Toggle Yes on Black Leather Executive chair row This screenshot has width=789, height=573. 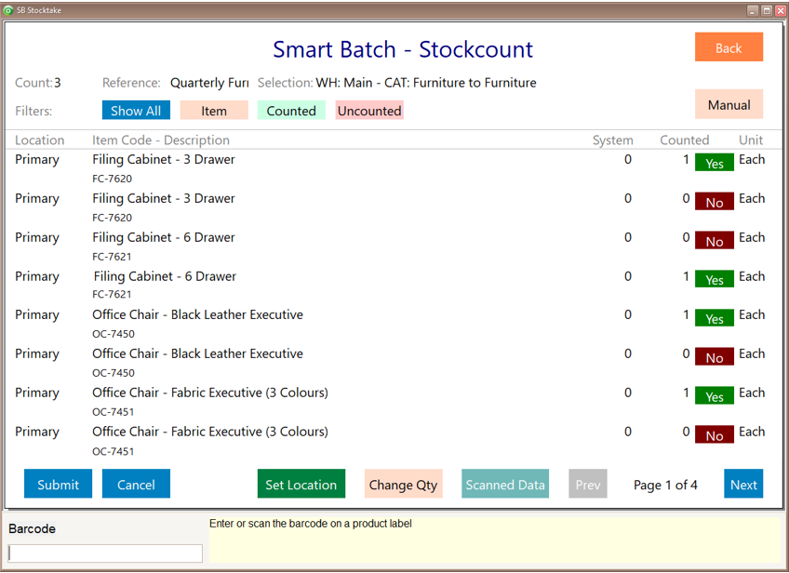(714, 319)
